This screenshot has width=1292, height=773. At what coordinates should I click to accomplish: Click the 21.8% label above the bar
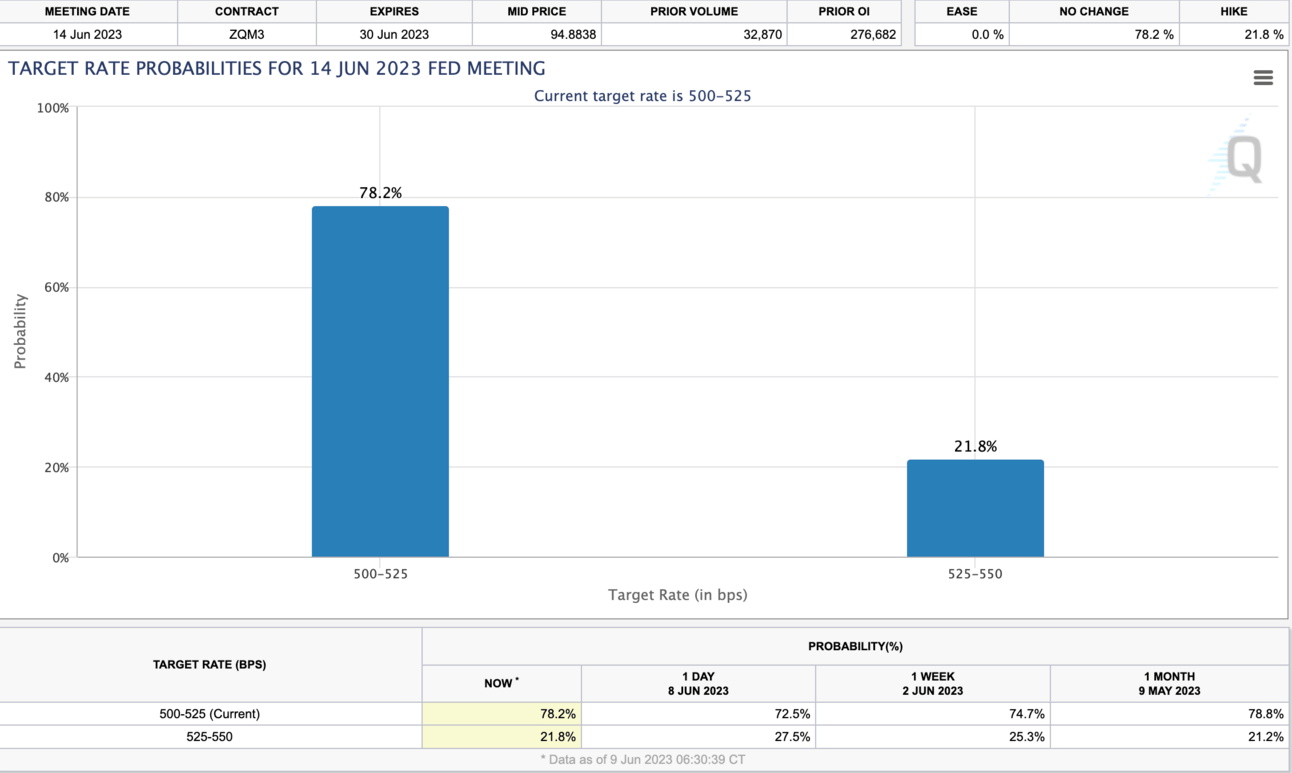[975, 447]
